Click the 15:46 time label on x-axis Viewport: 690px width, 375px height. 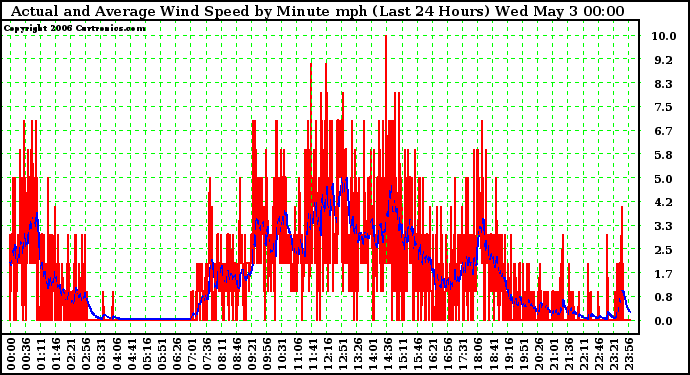[418, 354]
